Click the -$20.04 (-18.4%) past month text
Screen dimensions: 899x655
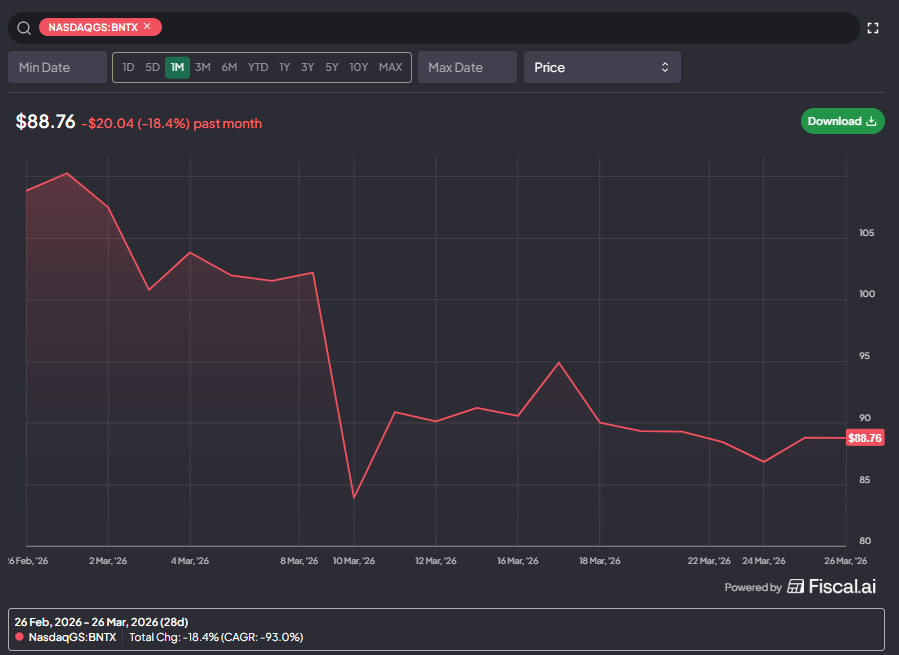click(171, 123)
